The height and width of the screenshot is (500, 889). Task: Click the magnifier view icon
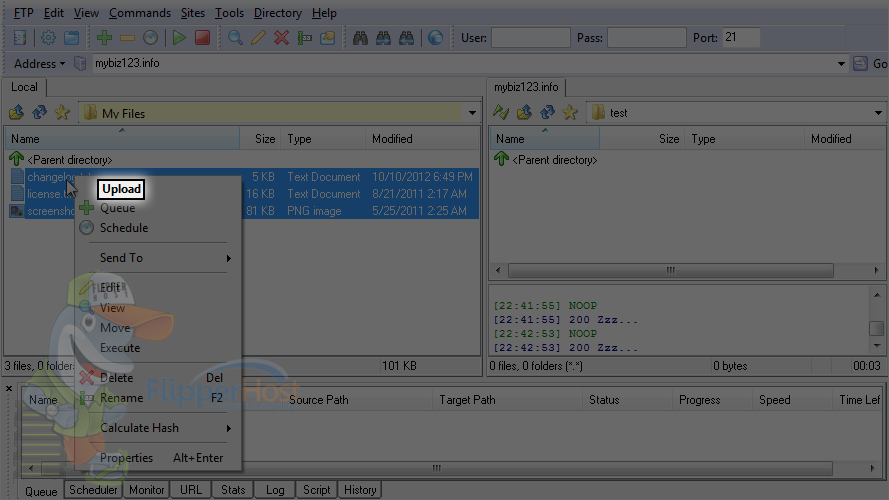[x=235, y=38]
